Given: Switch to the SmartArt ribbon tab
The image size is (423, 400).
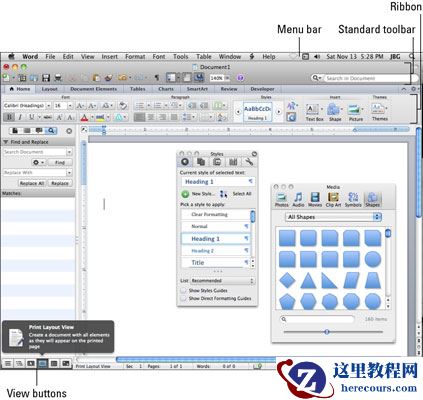Looking at the screenshot, I should click(x=197, y=89).
